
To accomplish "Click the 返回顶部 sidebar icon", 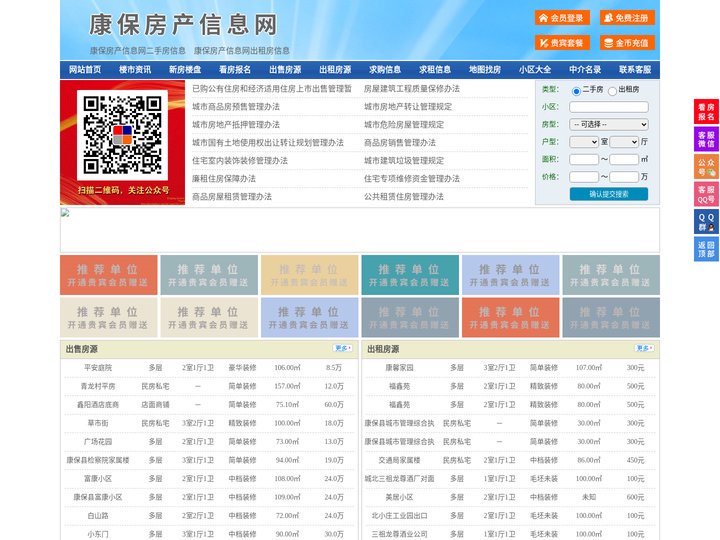I will (706, 249).
